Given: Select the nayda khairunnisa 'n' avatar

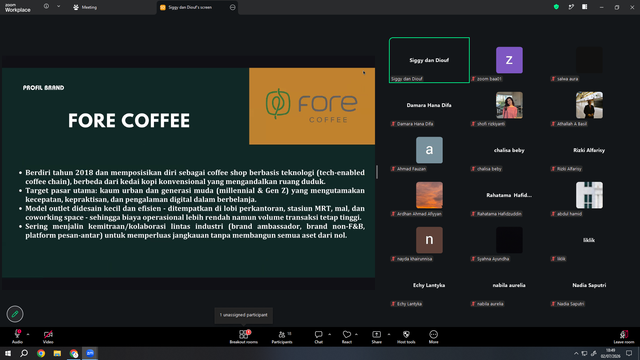Looking at the screenshot, I should point(429,240).
